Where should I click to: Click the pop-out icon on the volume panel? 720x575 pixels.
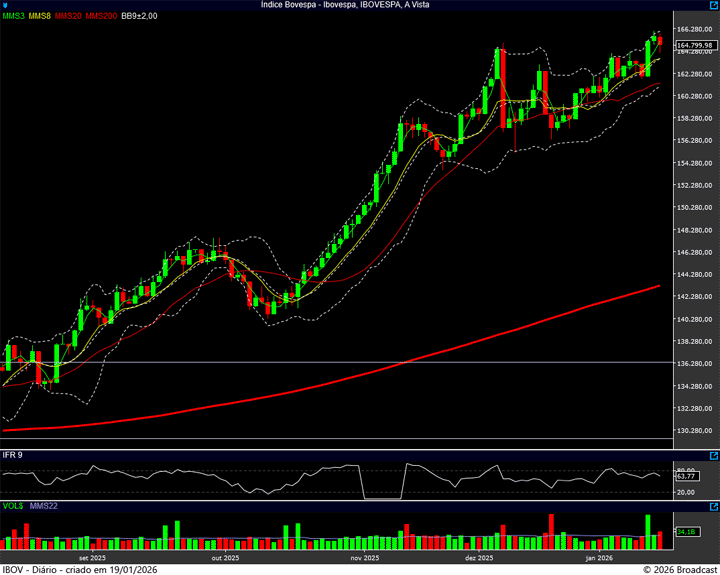click(x=713, y=507)
